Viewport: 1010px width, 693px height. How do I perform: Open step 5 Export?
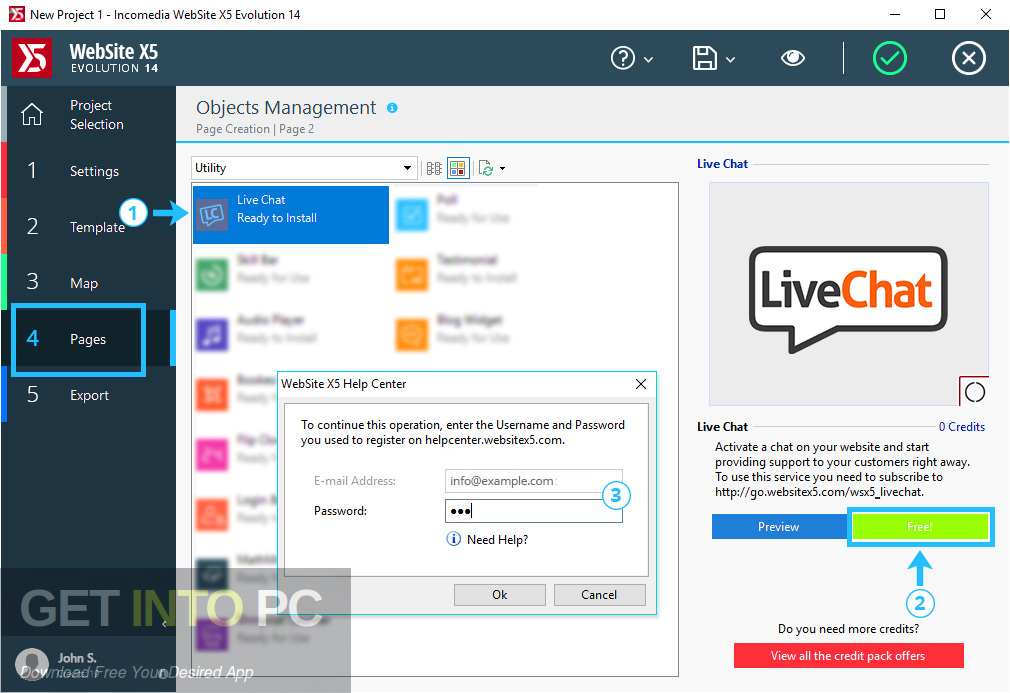pyautogui.click(x=89, y=395)
